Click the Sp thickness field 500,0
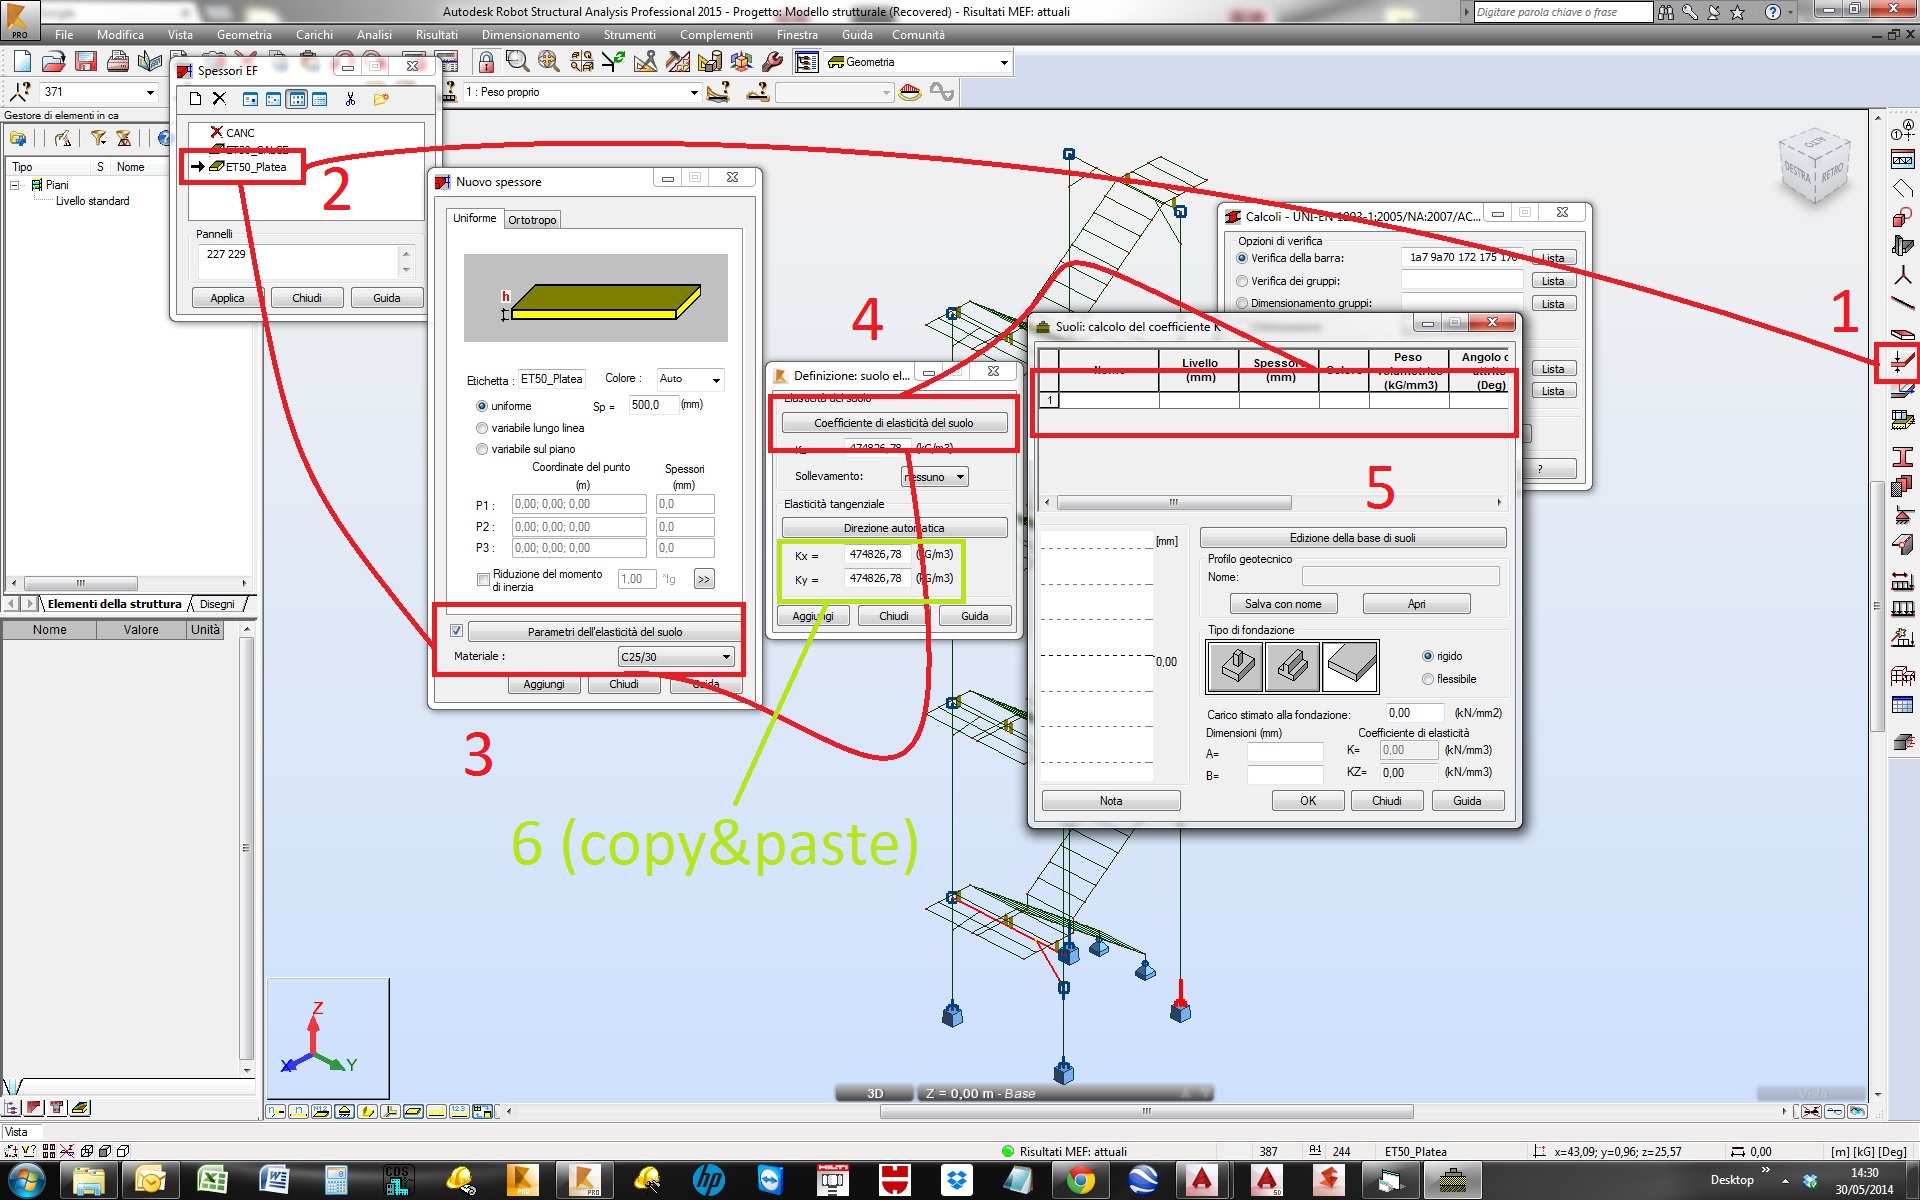The image size is (1920, 1200). pyautogui.click(x=652, y=405)
